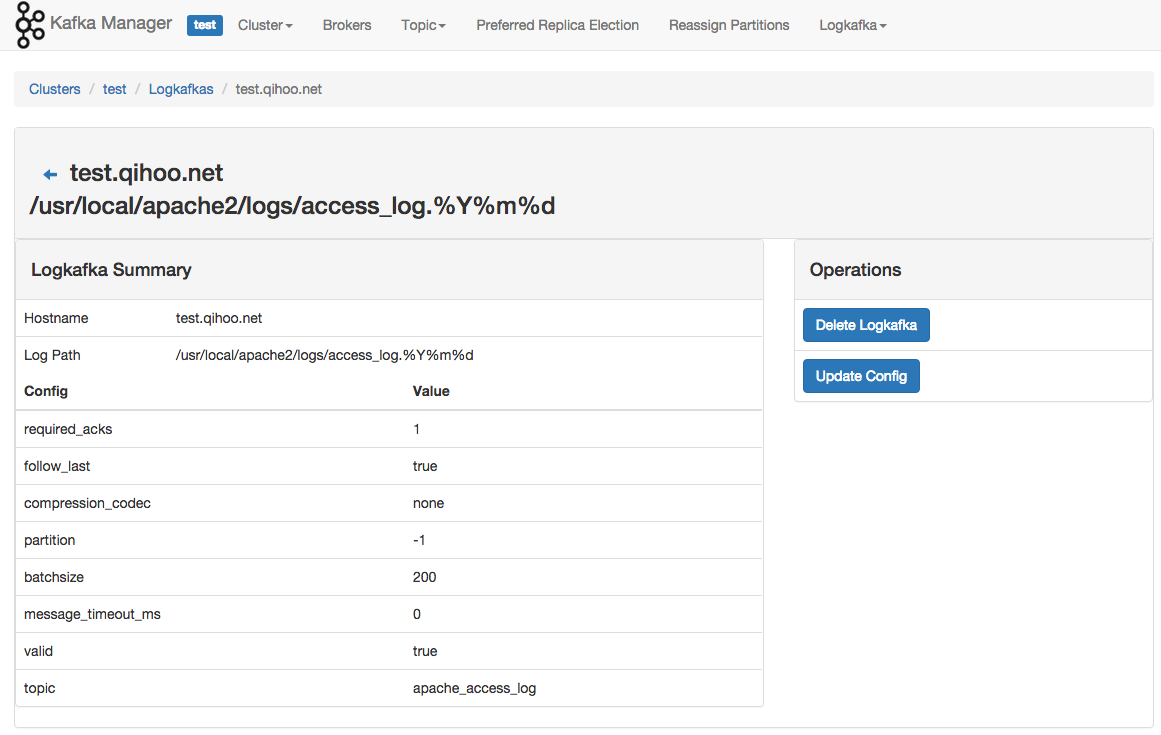Select batchsize value 200
Viewport: 1161px width, 735px height.
point(424,577)
